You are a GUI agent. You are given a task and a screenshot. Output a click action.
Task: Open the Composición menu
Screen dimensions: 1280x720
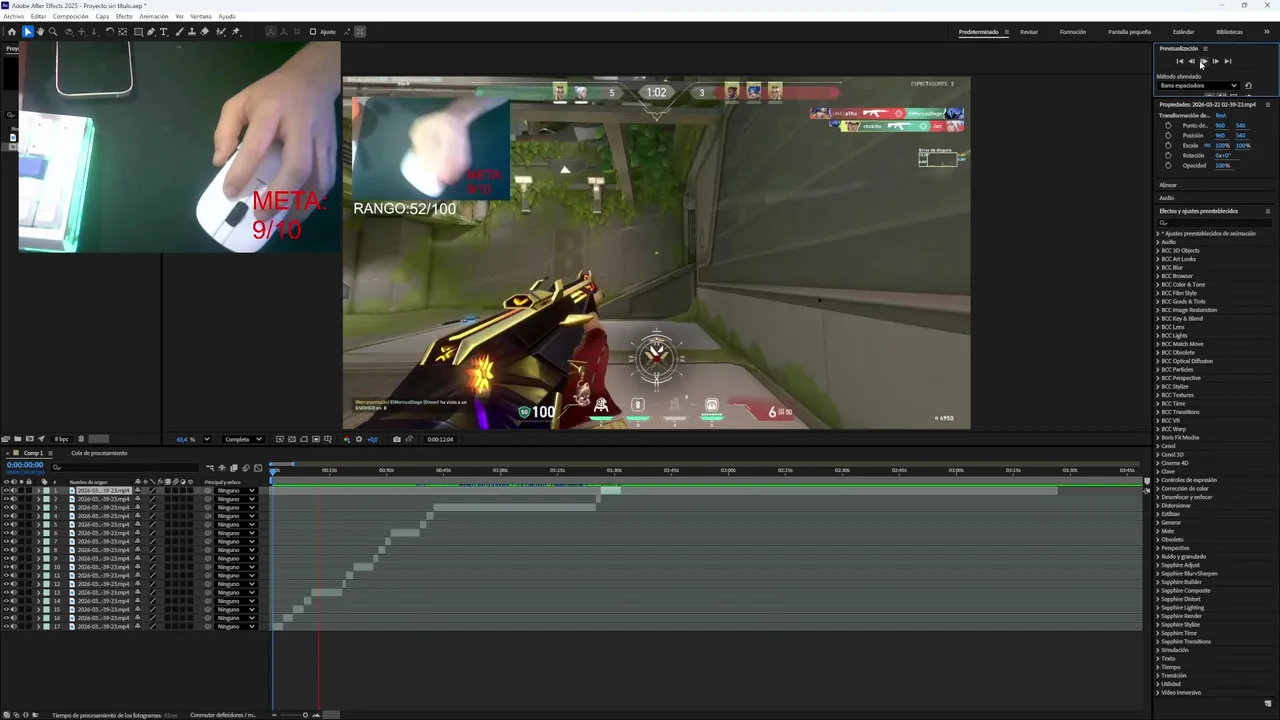point(70,16)
